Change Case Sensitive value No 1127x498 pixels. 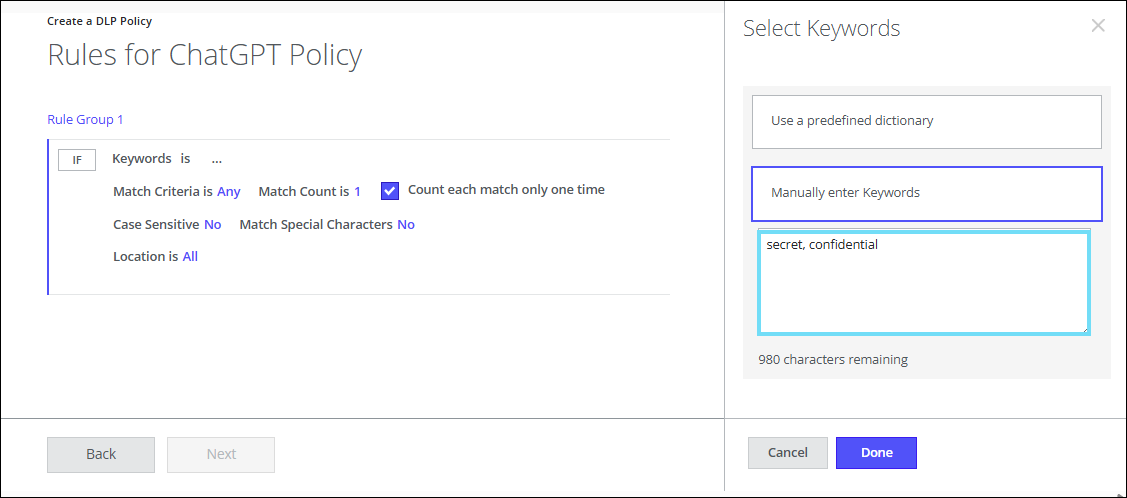(x=213, y=225)
